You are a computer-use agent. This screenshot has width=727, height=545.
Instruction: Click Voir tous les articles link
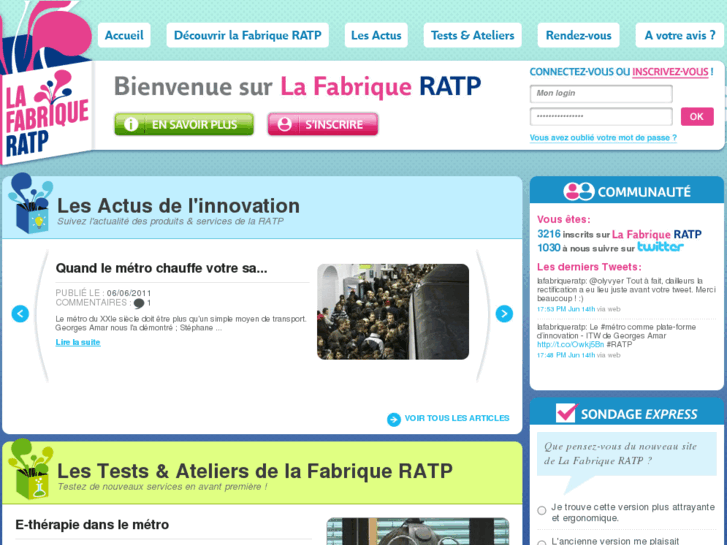click(457, 418)
